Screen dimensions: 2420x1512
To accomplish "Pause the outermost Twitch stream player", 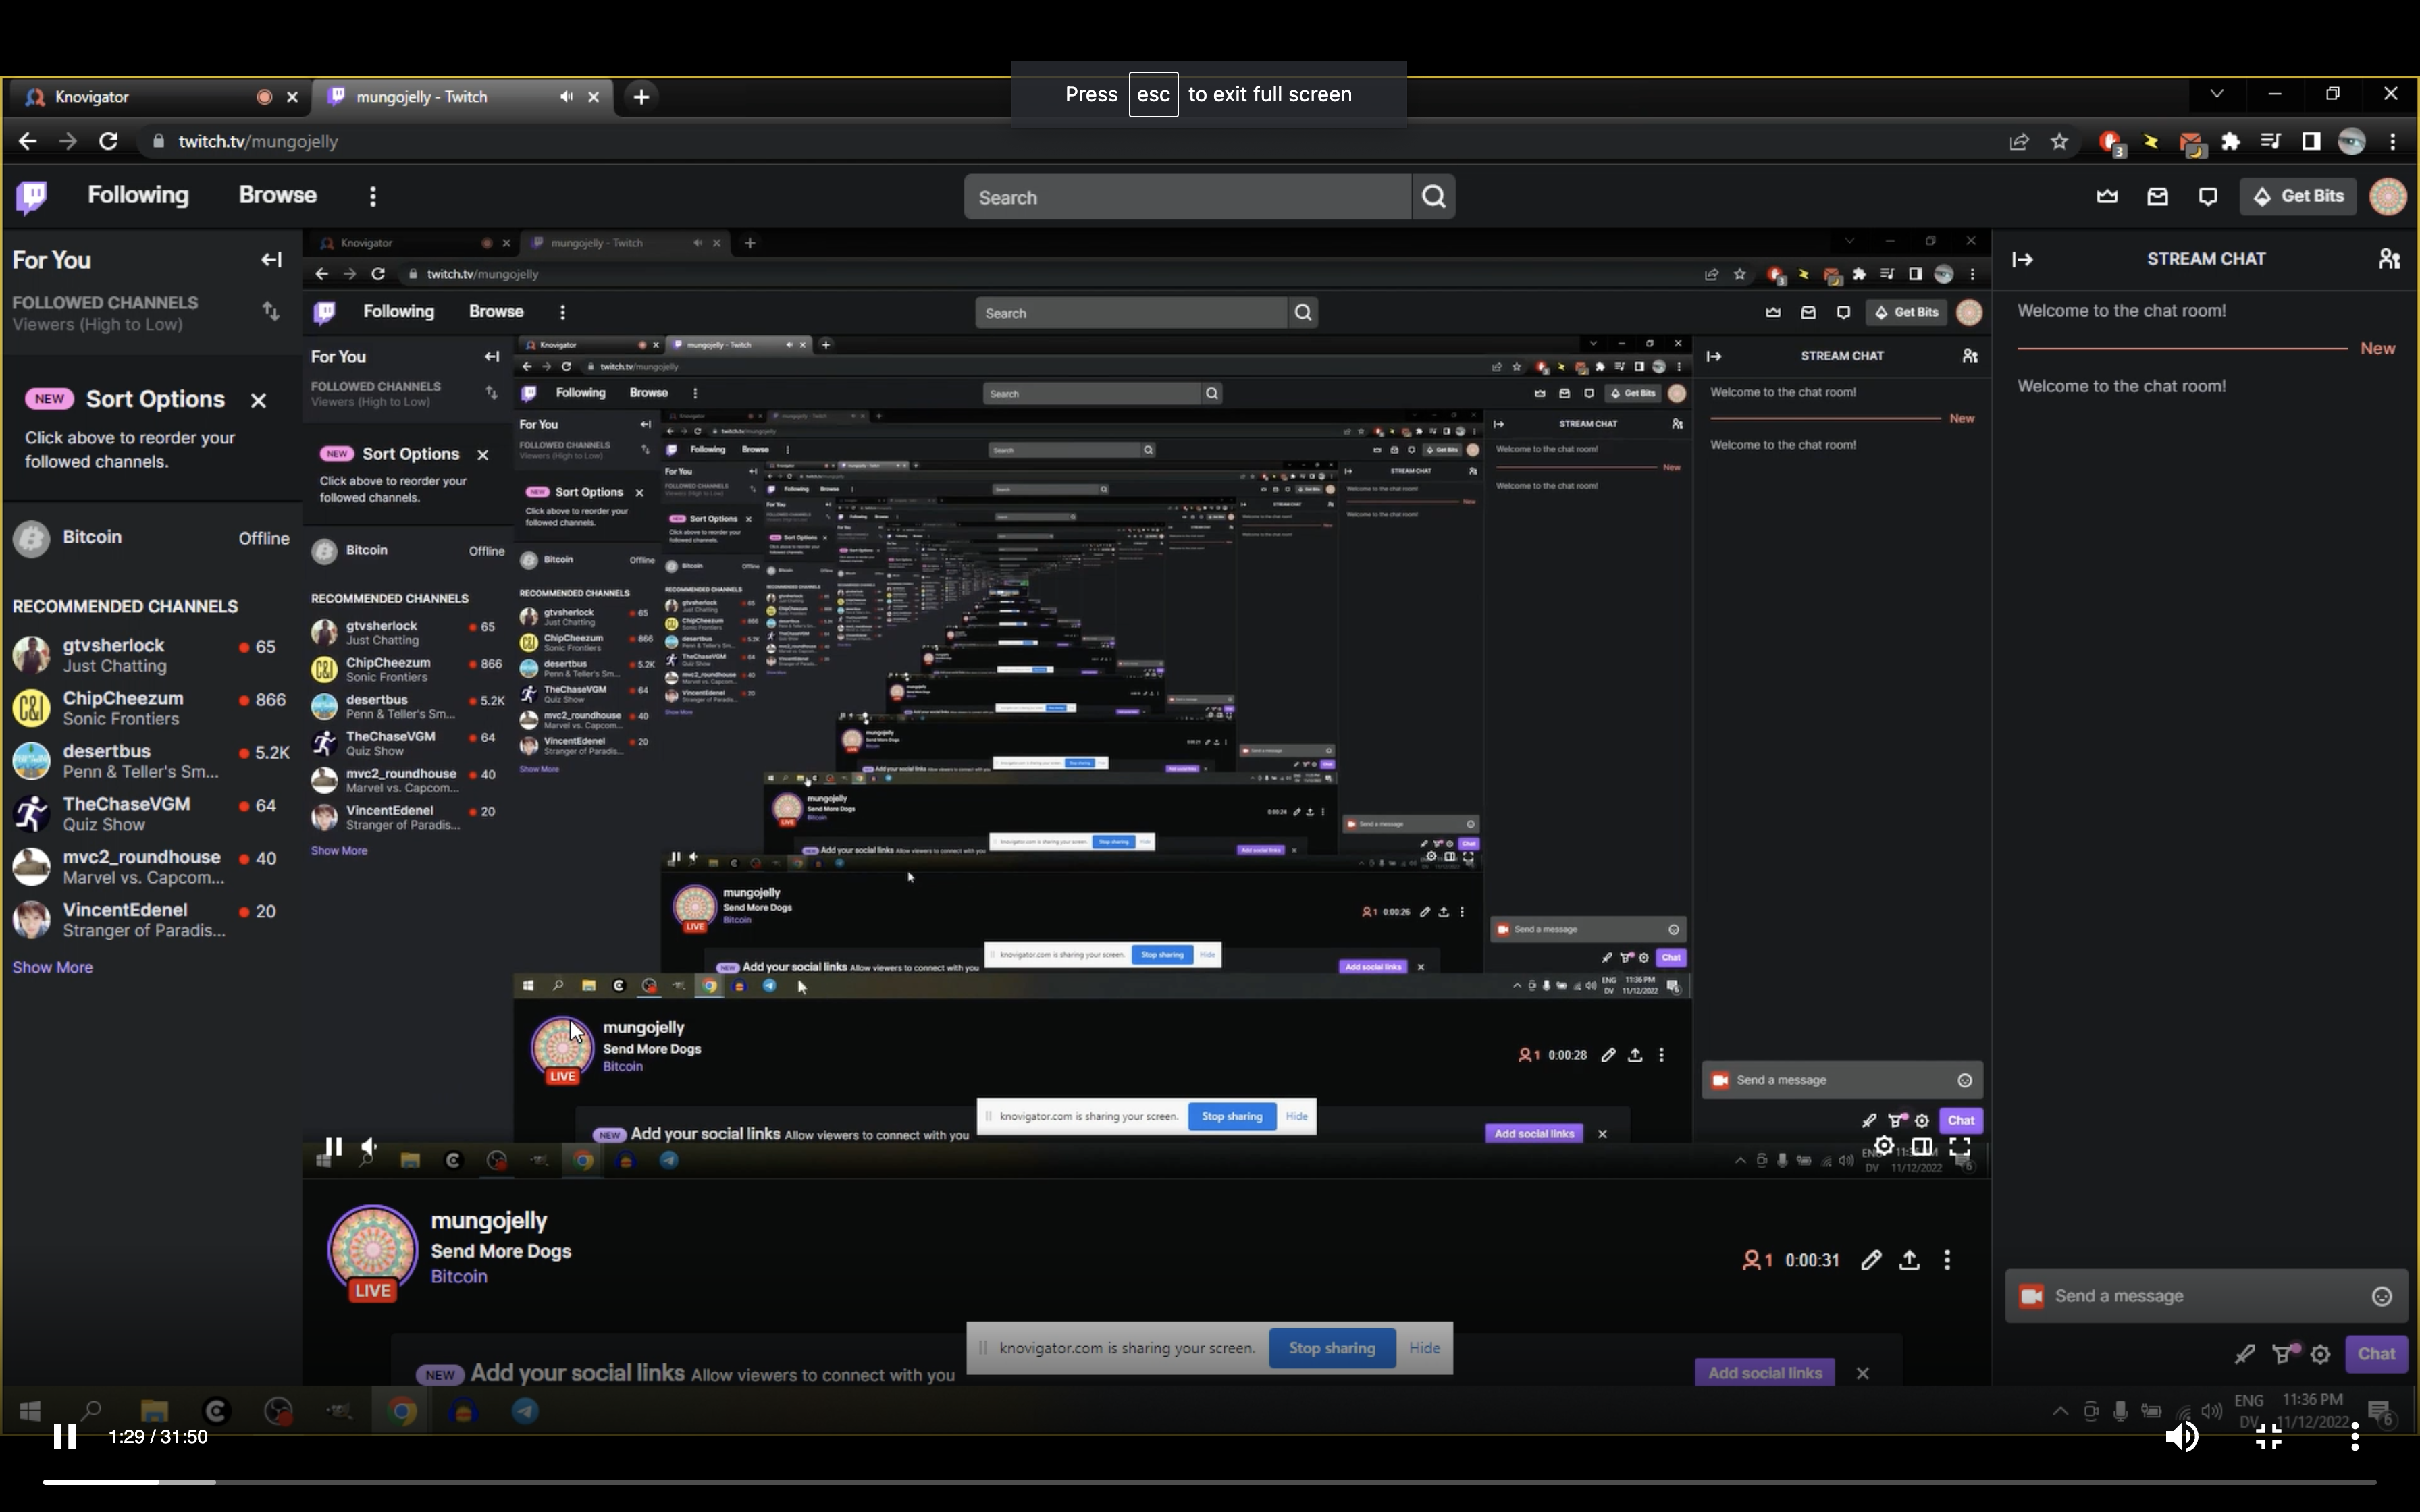I will point(334,1146).
